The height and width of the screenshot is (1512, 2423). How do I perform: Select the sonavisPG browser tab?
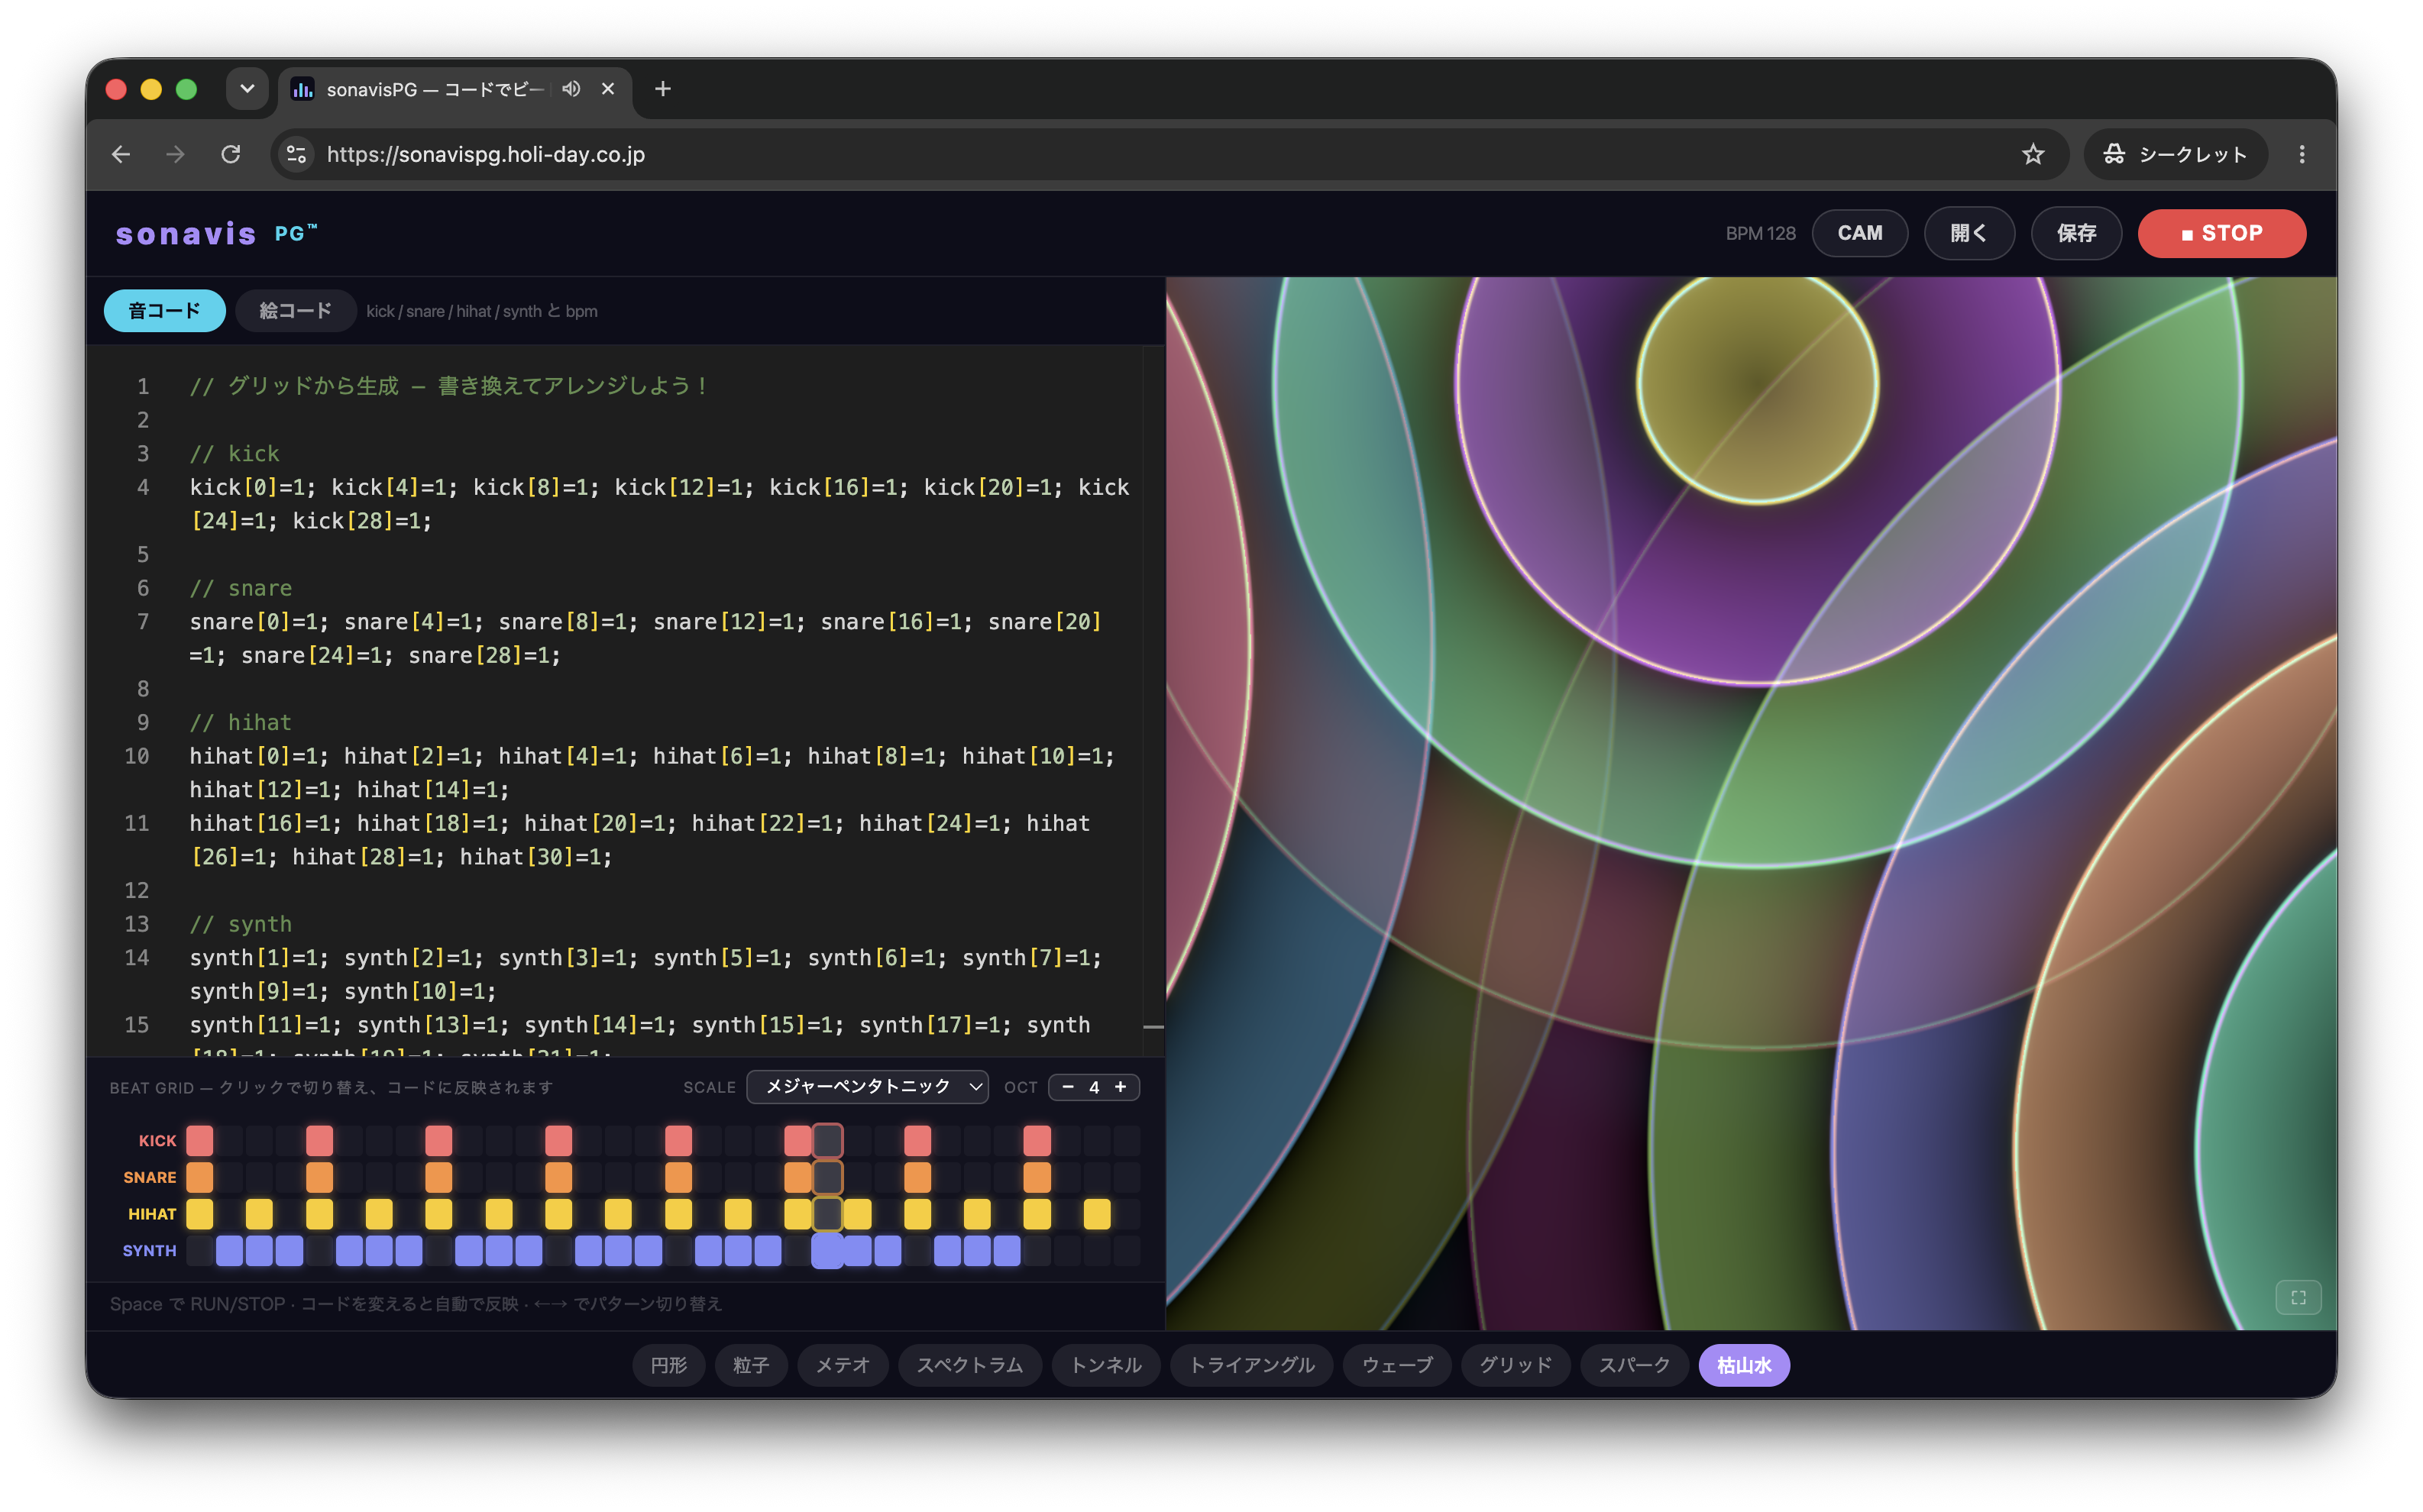pyautogui.click(x=455, y=89)
